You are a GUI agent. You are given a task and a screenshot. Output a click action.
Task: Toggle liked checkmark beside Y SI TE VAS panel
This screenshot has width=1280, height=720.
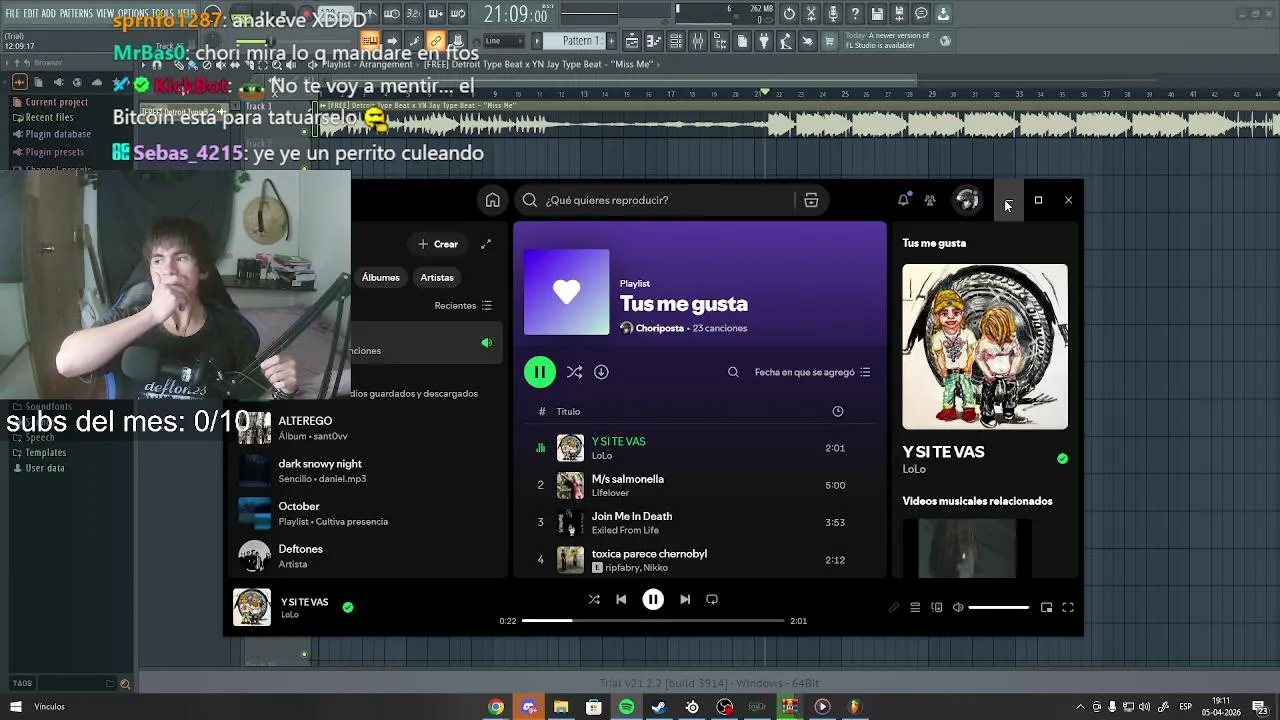(x=1062, y=459)
